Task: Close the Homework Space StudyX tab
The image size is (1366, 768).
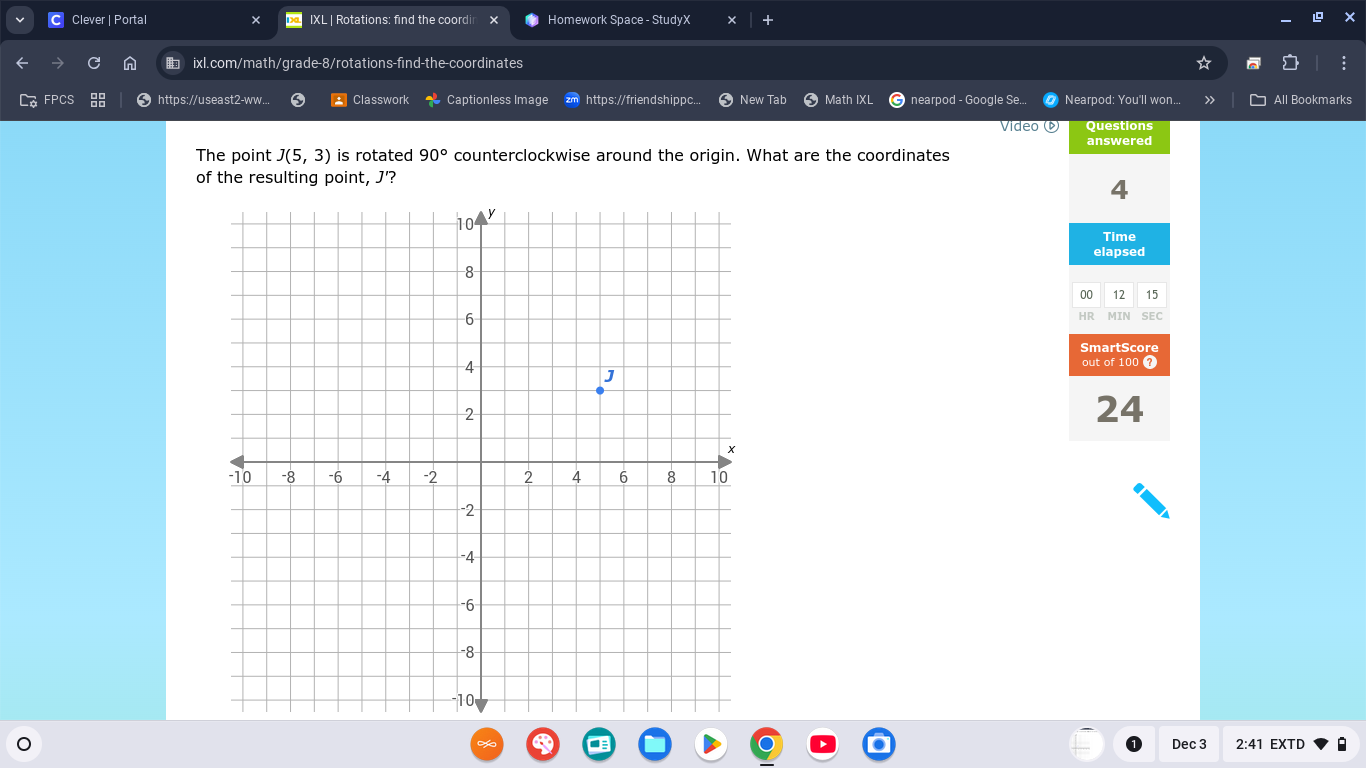Action: (731, 20)
